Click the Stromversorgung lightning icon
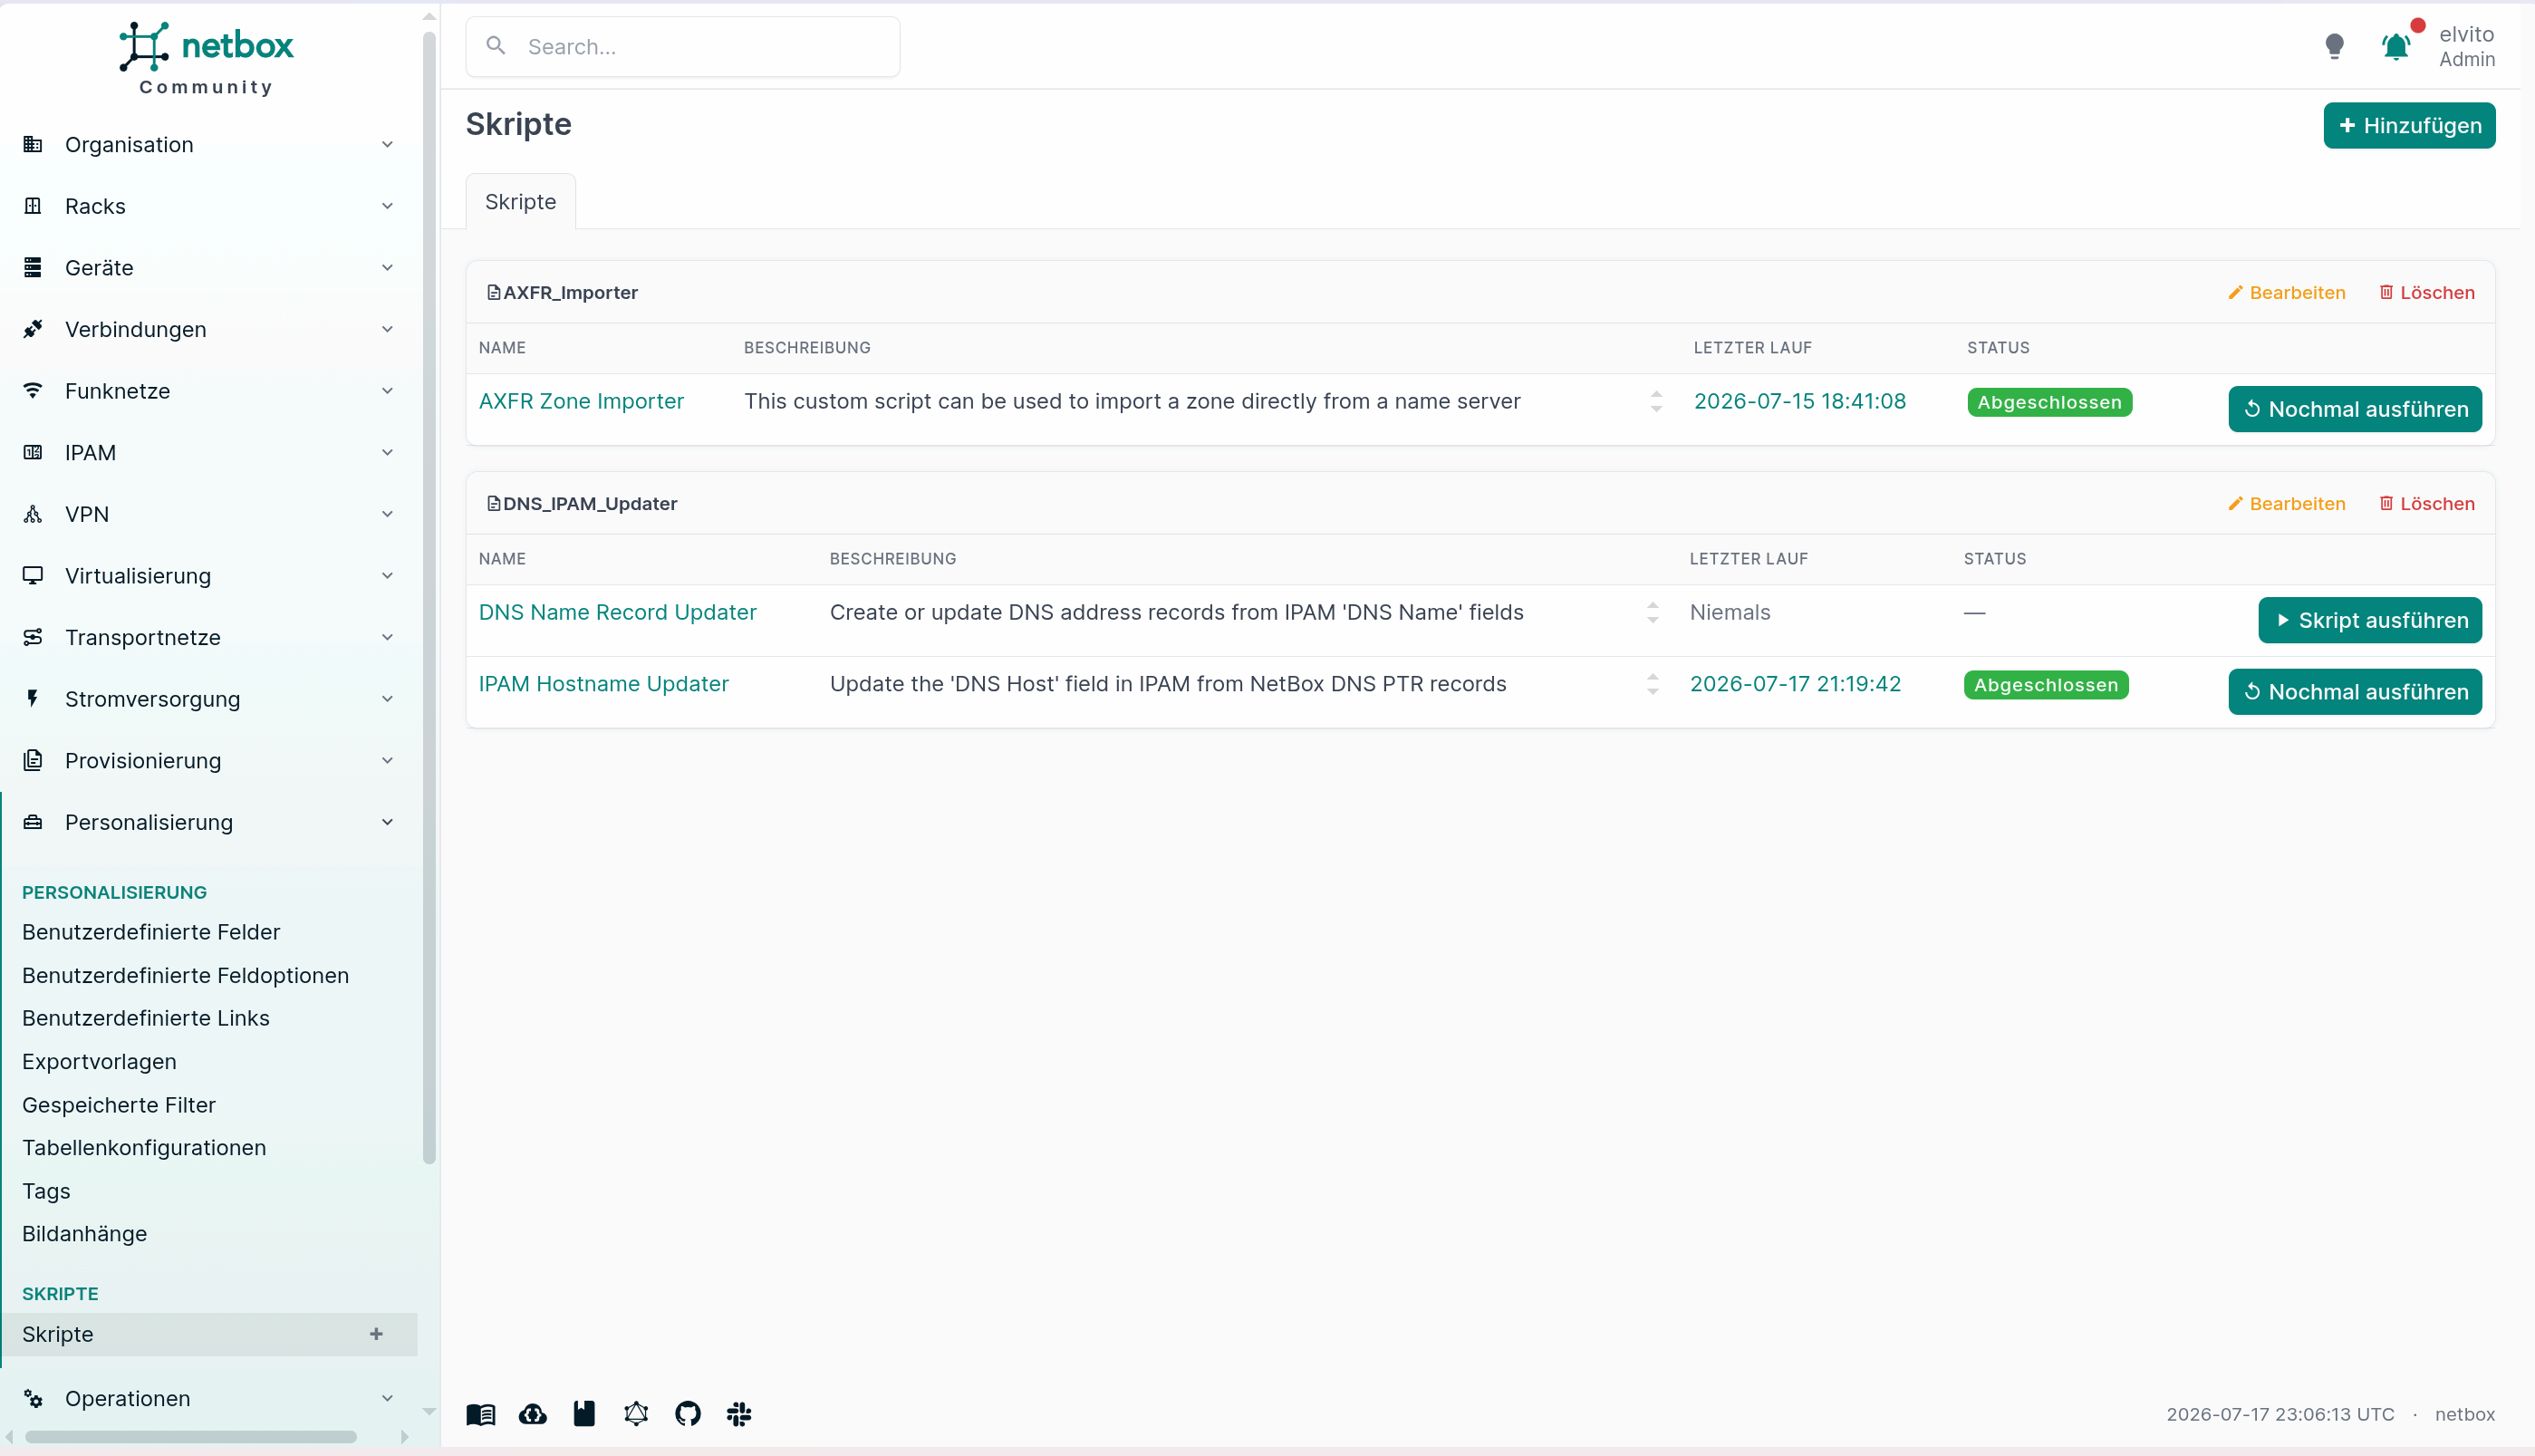The width and height of the screenshot is (2535, 1456). (33, 699)
